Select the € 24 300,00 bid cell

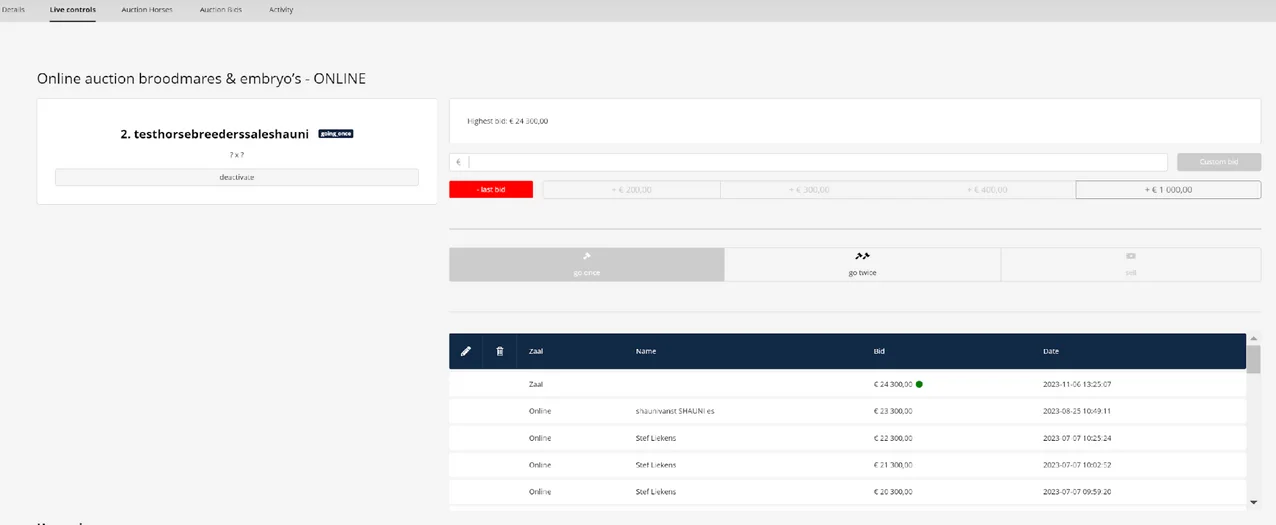(892, 384)
